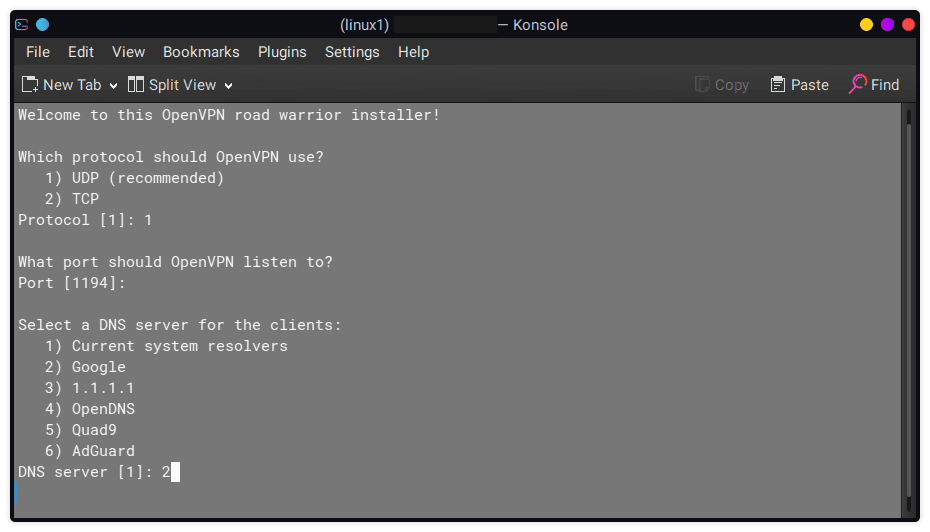
Task: Click the '(linux1) — Konsole' window title
Action: coord(454,25)
